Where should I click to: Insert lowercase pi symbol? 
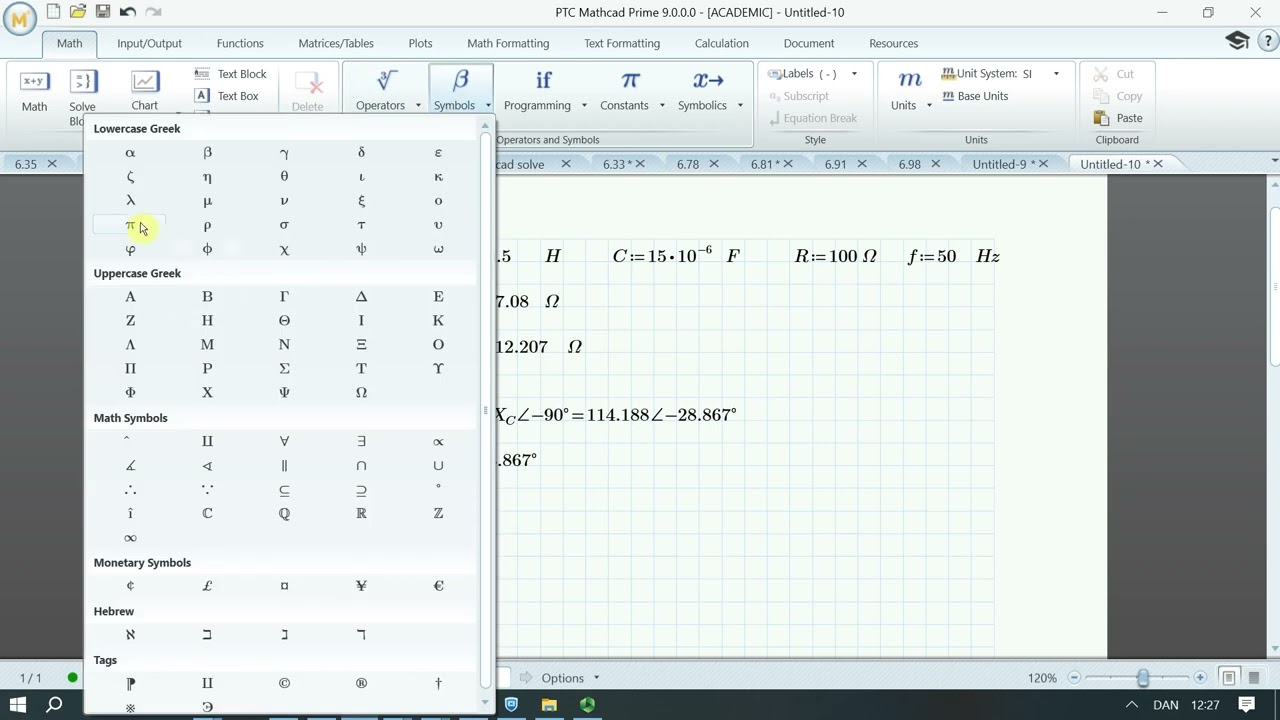(130, 225)
